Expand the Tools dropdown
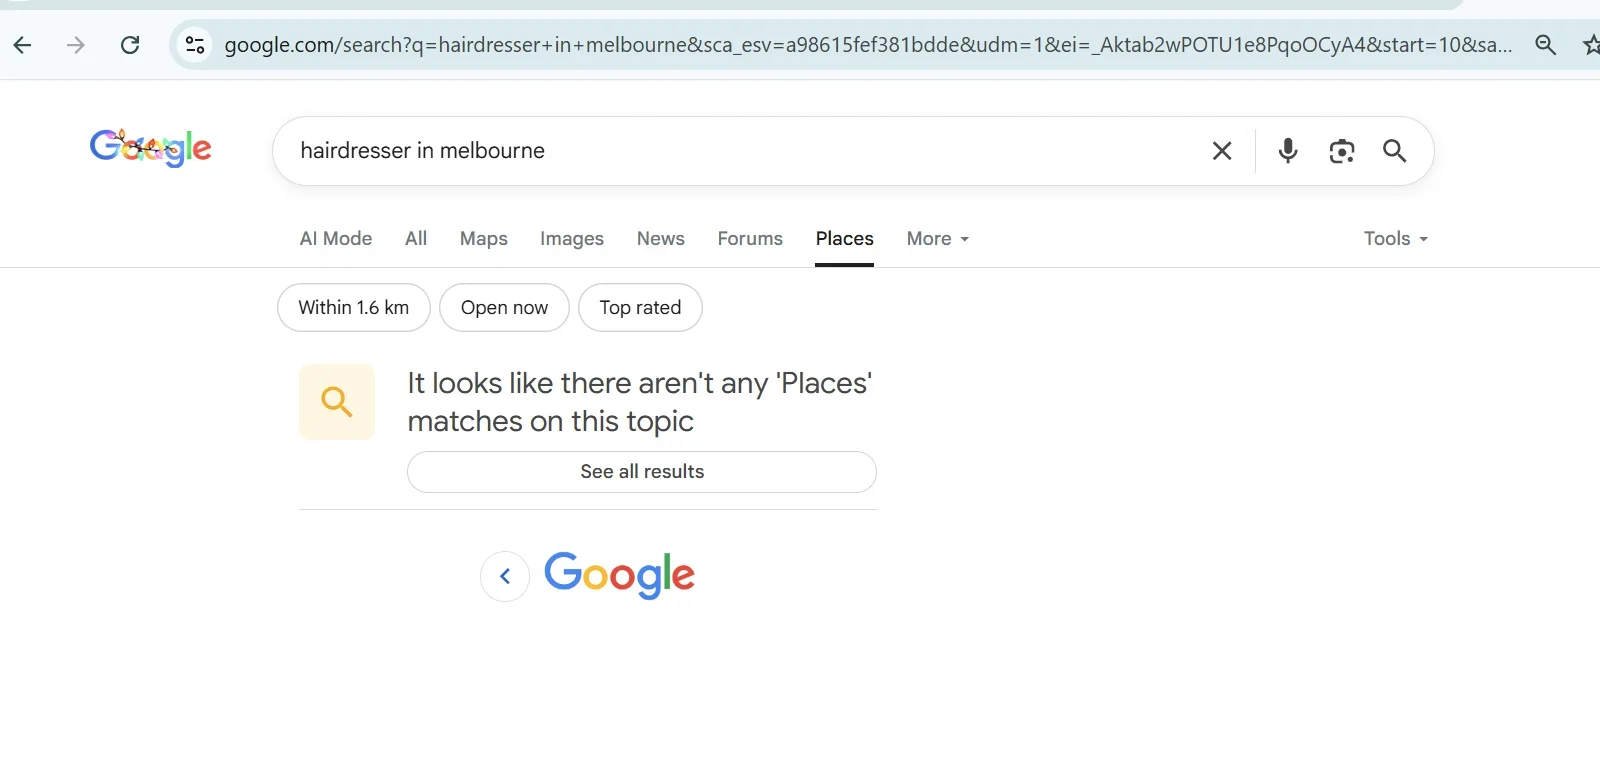This screenshot has height=760, width=1600. pos(1396,239)
